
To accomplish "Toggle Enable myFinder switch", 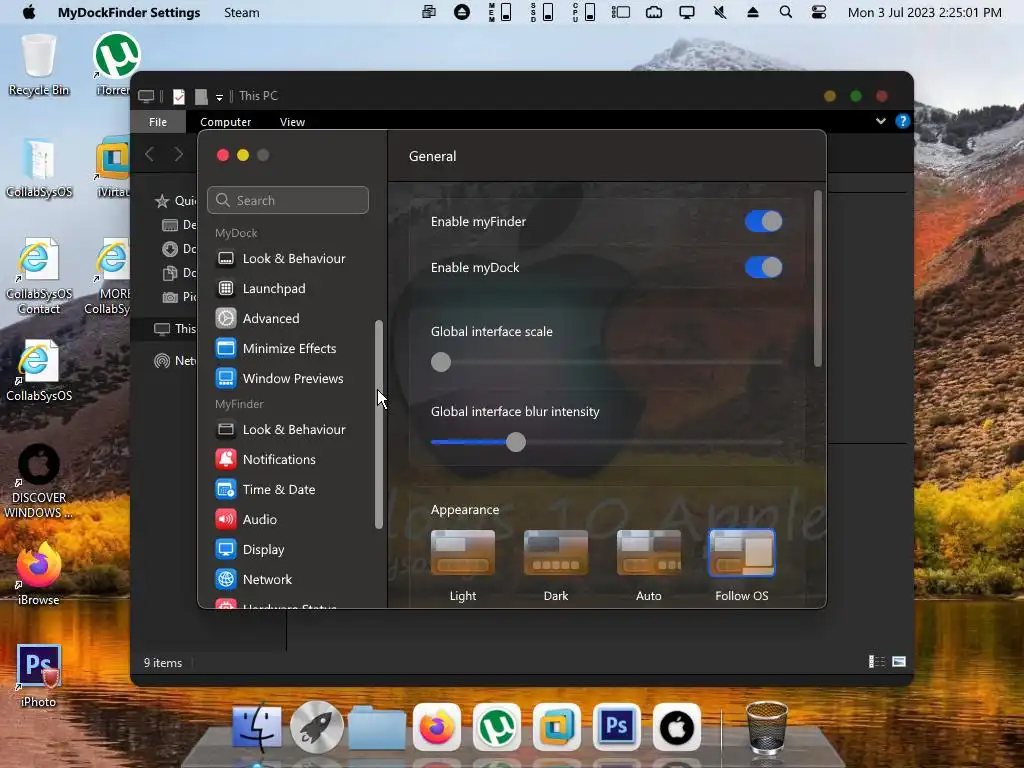I will (x=763, y=221).
